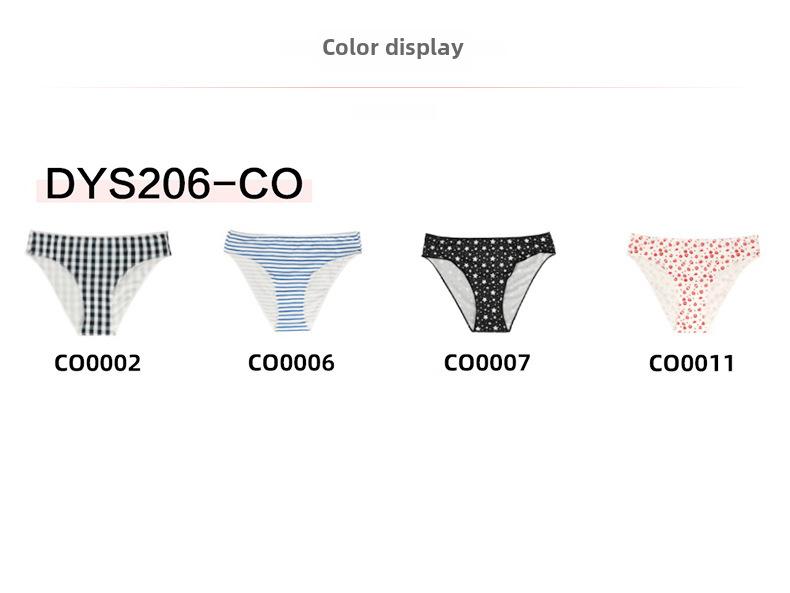The image size is (790, 593).
Task: Select the CO0006 color code label
Action: click(x=291, y=363)
